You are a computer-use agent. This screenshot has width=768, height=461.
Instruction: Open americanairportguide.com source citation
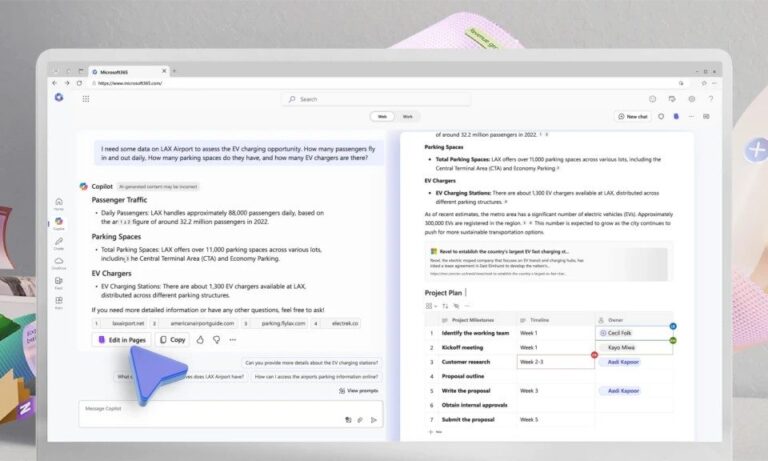click(x=193, y=323)
